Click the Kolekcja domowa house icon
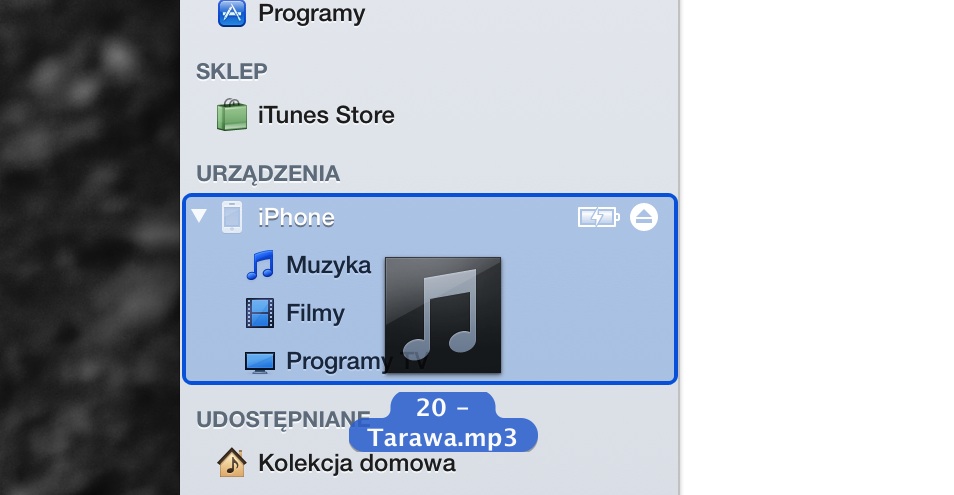The image size is (954, 495). click(x=232, y=463)
